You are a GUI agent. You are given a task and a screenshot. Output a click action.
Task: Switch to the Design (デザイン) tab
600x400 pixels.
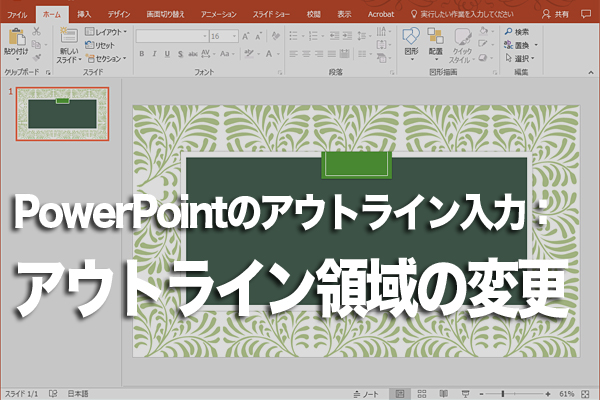(119, 15)
